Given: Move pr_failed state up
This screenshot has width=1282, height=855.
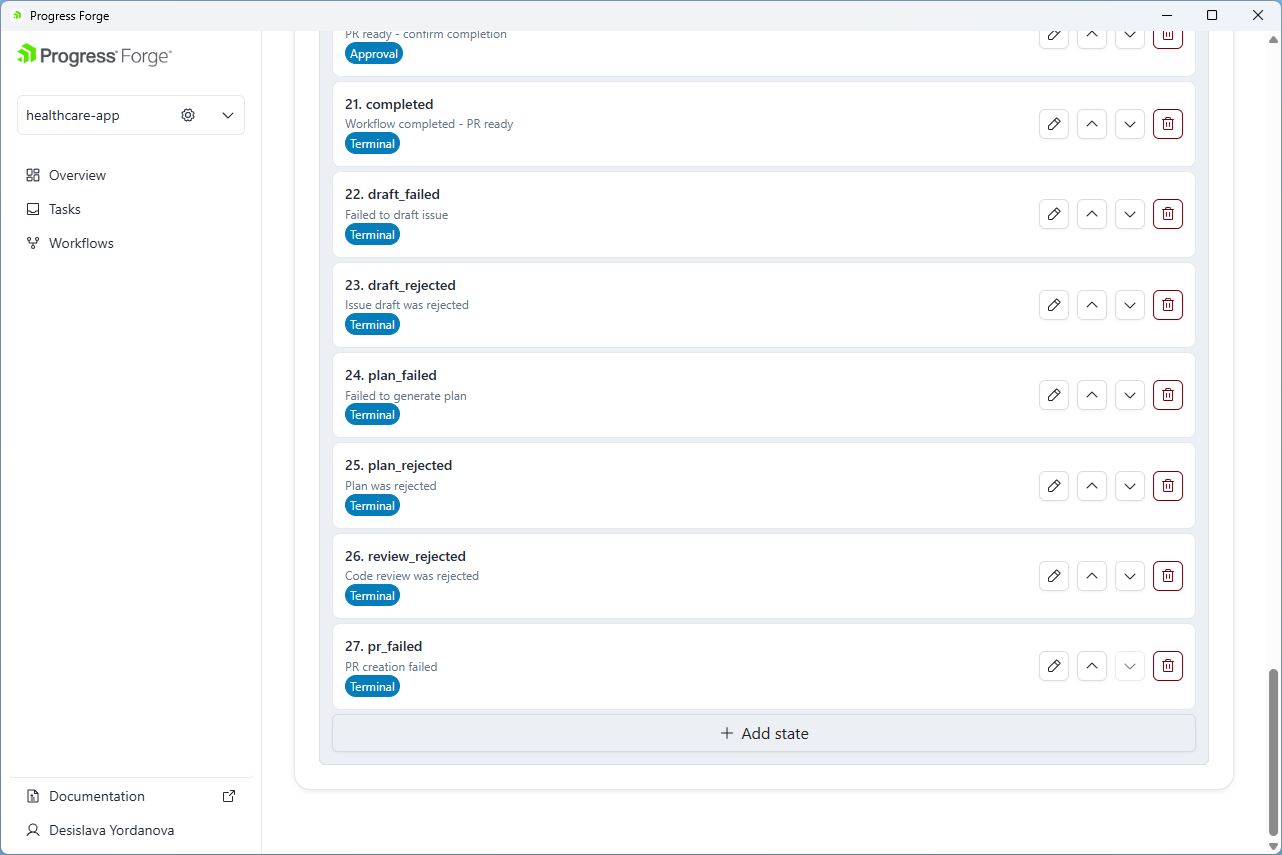Looking at the screenshot, I should click(1092, 666).
